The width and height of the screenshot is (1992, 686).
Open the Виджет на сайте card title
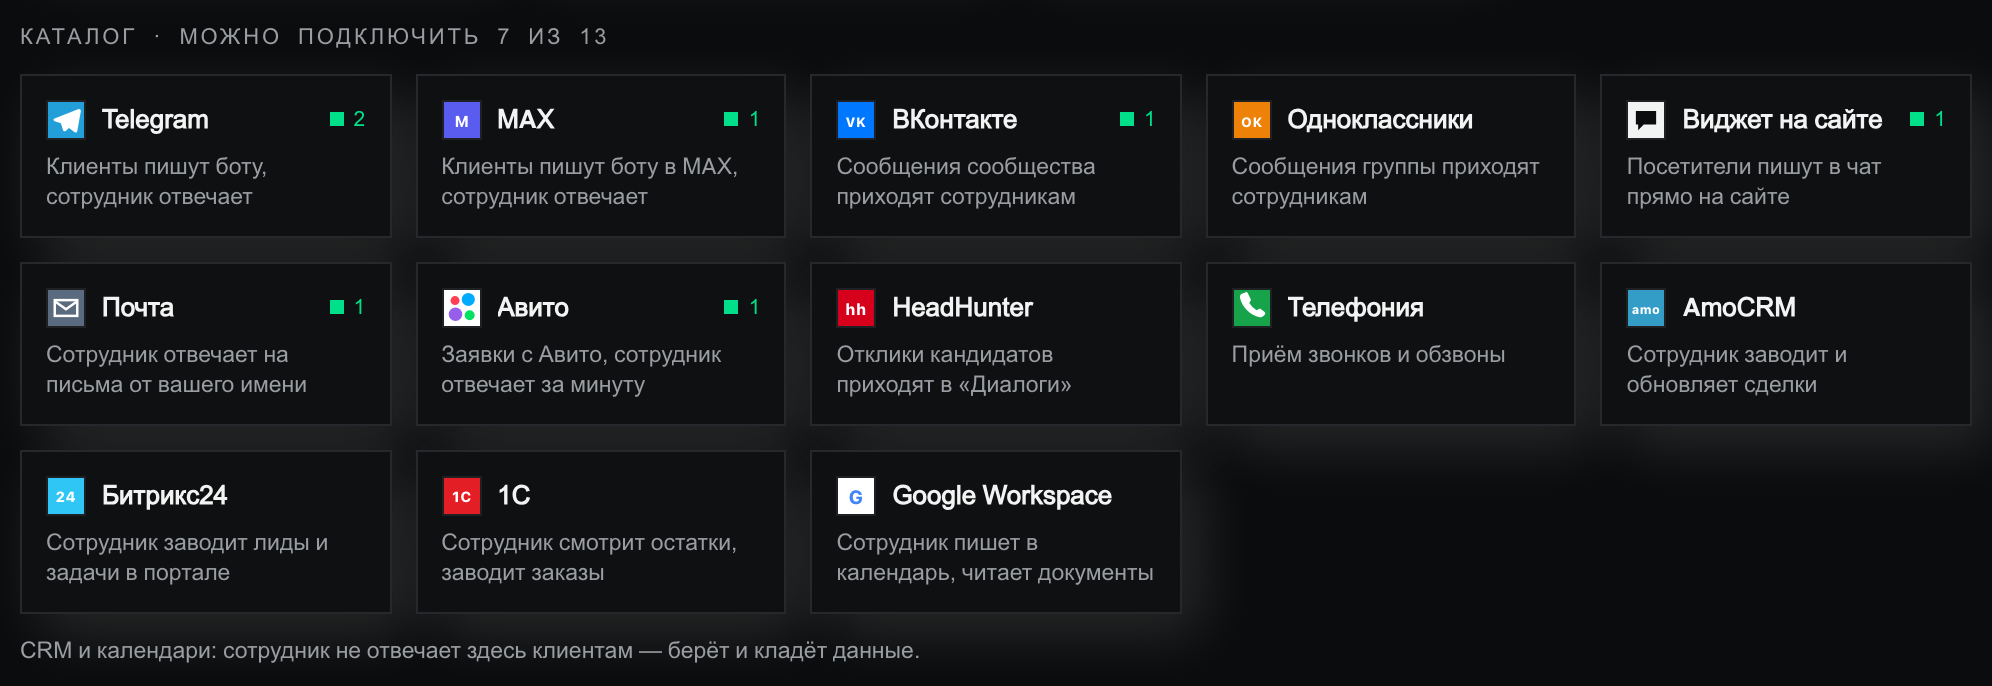[x=1782, y=120]
